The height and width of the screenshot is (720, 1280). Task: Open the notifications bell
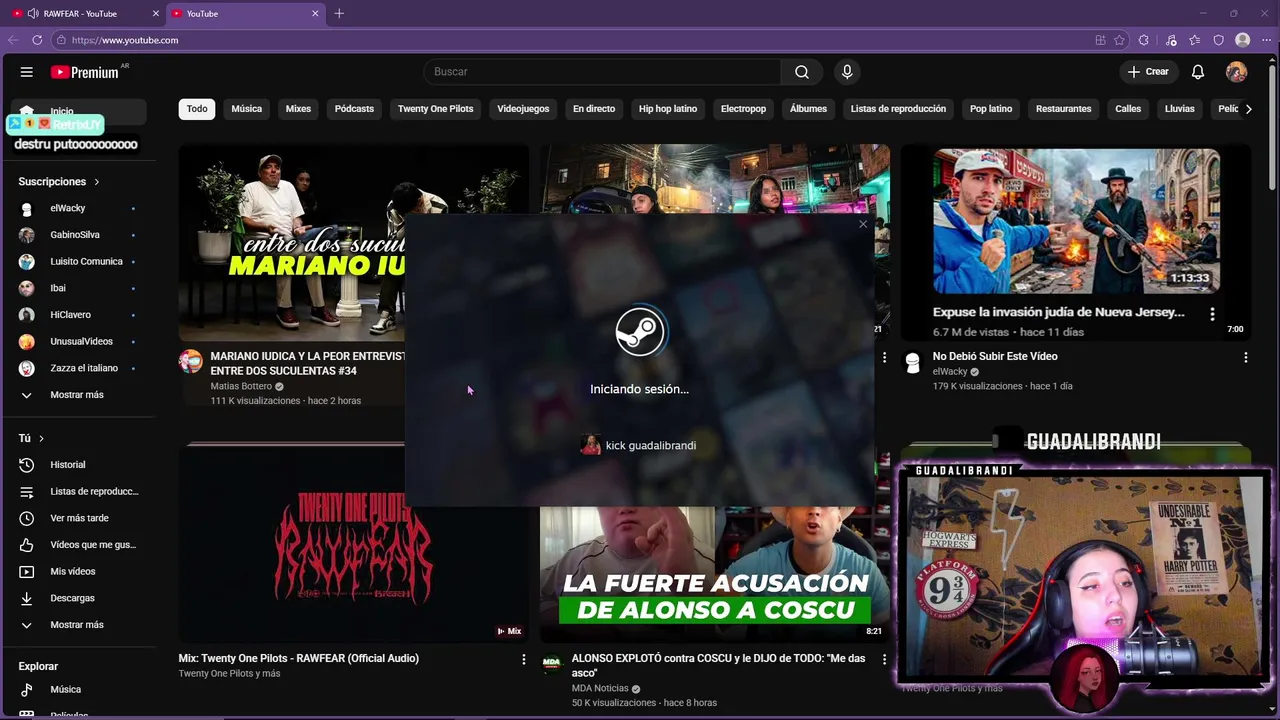(x=1198, y=72)
